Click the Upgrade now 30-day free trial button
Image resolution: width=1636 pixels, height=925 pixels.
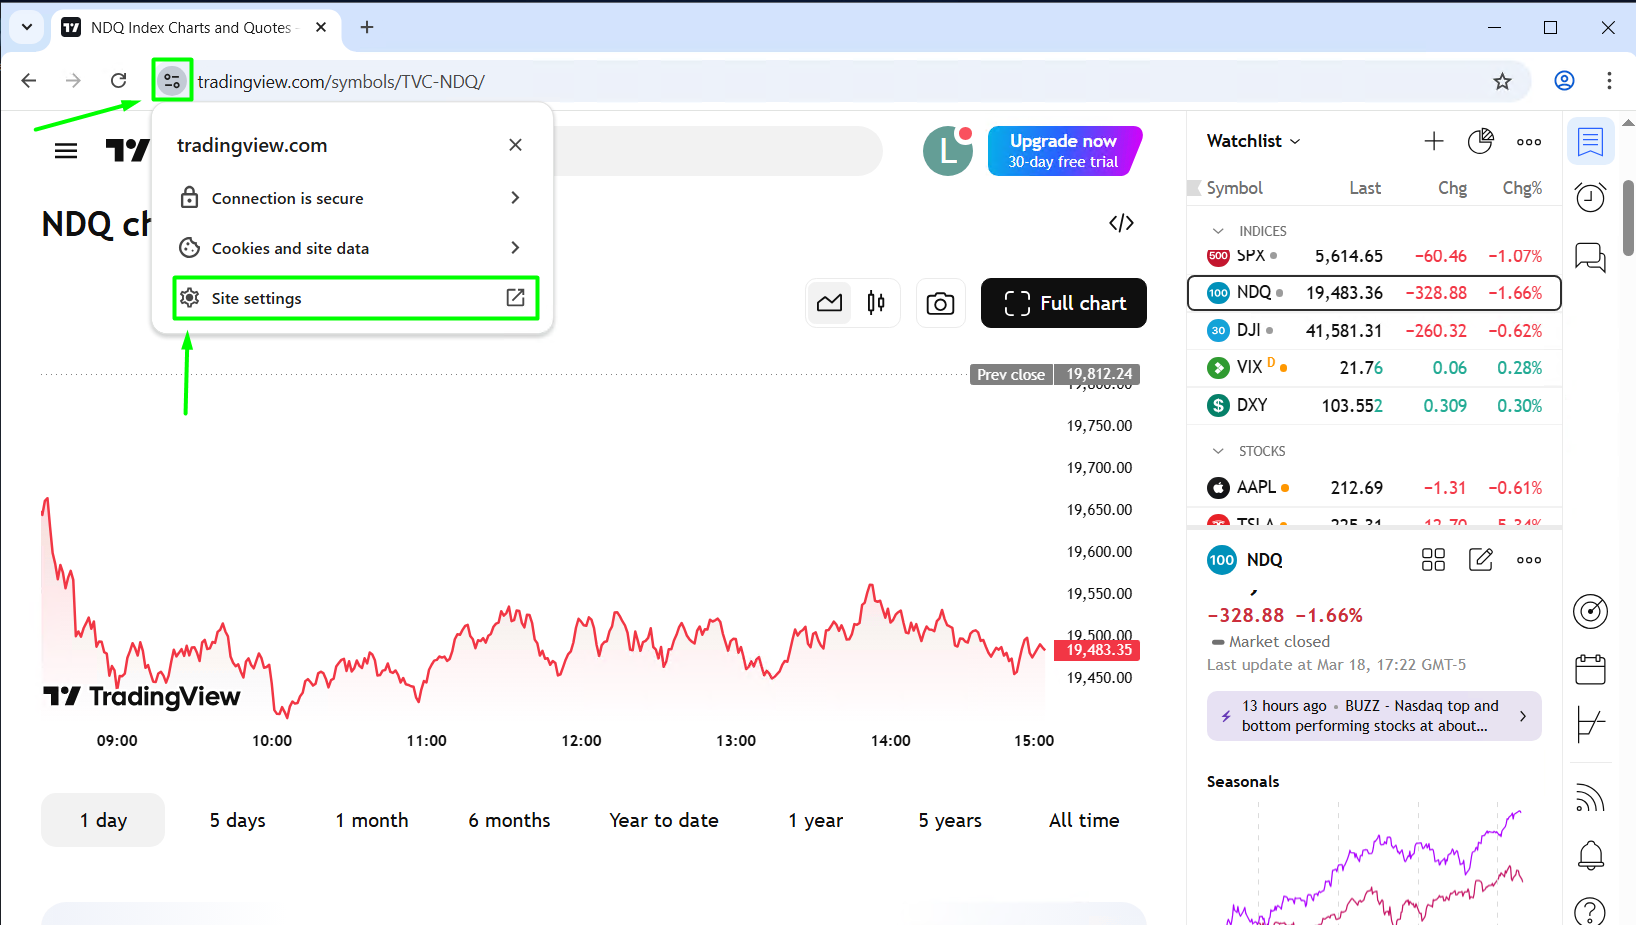click(1064, 151)
